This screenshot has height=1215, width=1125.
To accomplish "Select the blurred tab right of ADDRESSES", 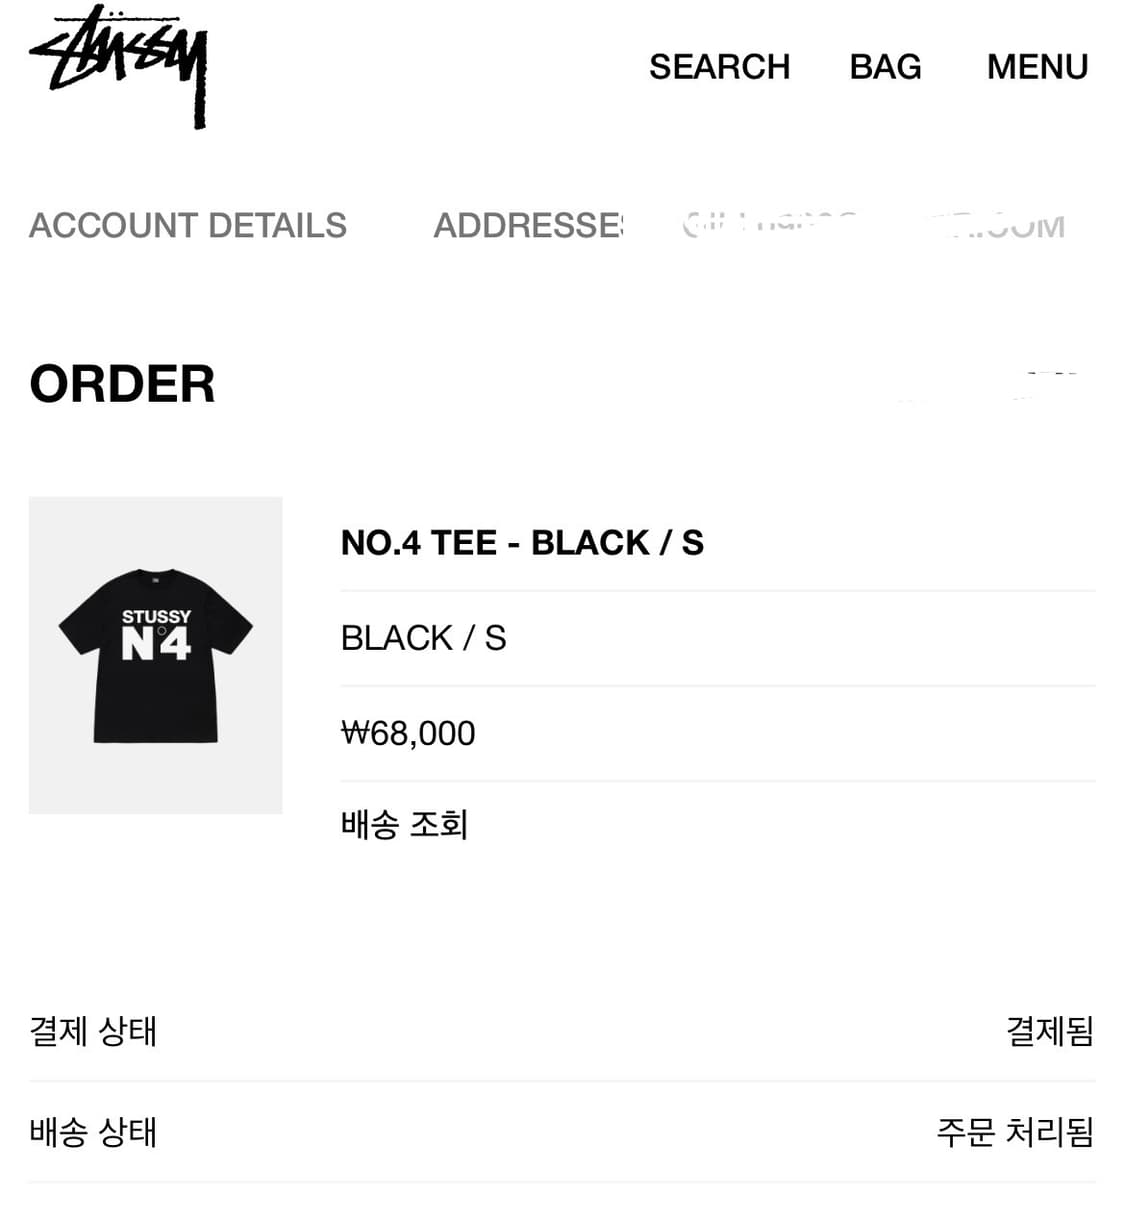I will coord(872,225).
